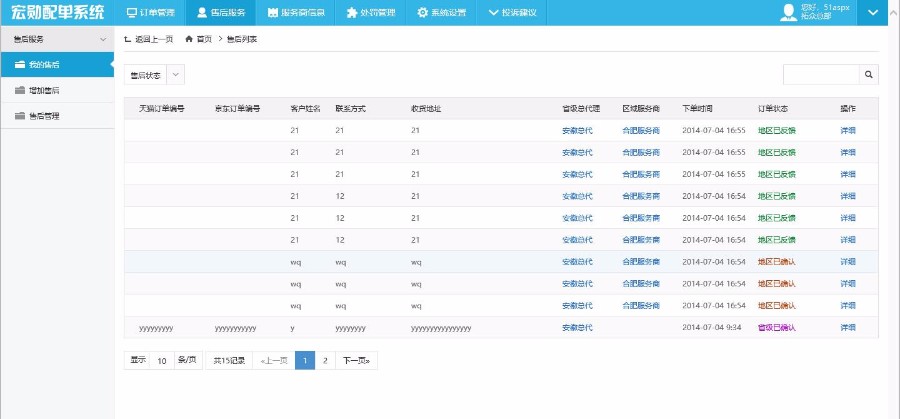Click the 省级已确认 status text
Viewport: 900px width, 419px height.
pos(777,328)
